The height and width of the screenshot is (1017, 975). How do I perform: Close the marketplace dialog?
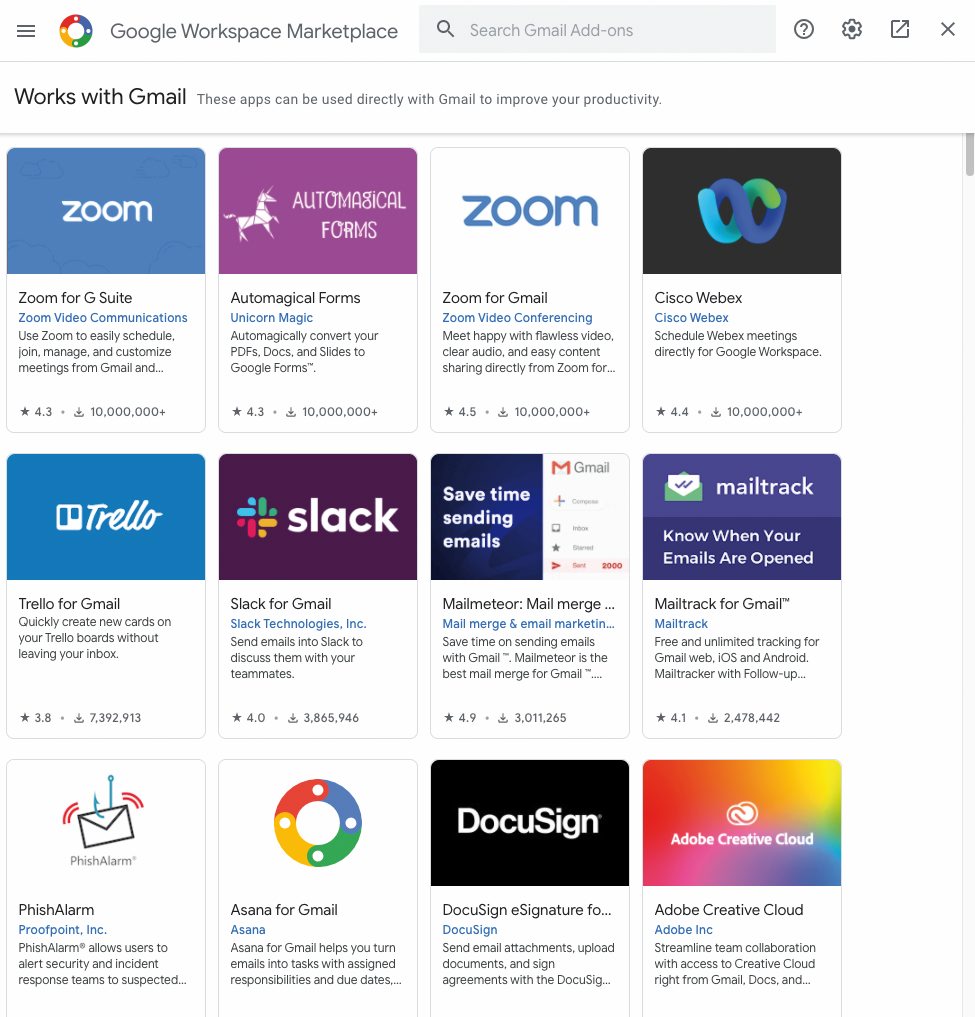pos(948,29)
